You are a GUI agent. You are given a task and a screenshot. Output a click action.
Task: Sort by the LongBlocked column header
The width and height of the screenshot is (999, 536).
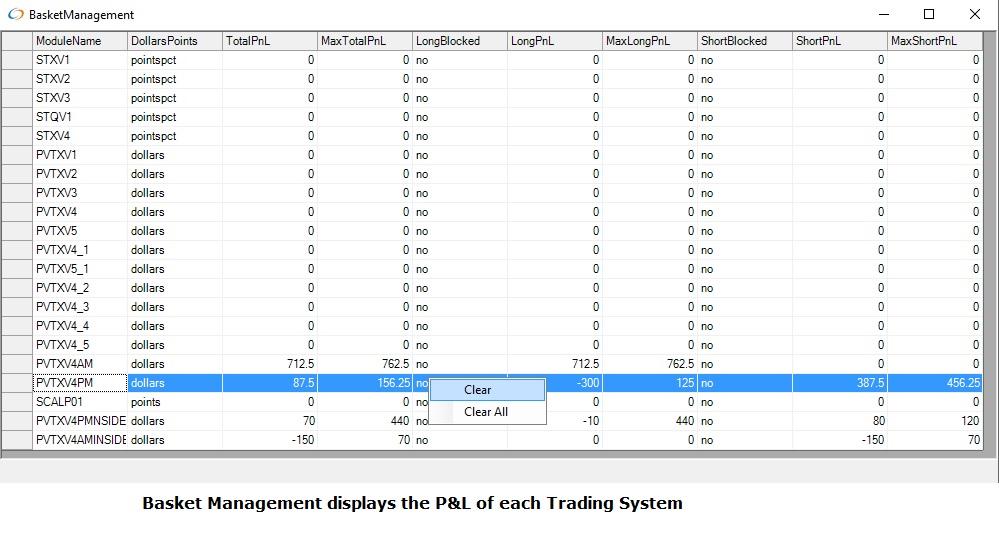[459, 41]
